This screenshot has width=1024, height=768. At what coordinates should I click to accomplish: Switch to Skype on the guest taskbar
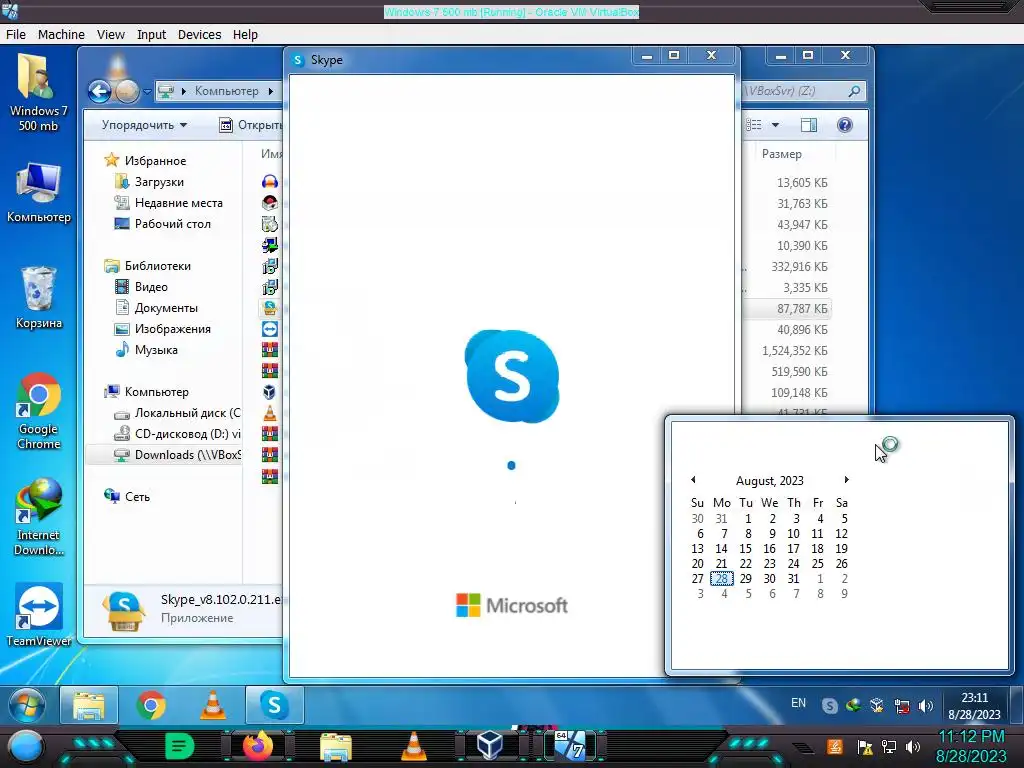point(274,705)
